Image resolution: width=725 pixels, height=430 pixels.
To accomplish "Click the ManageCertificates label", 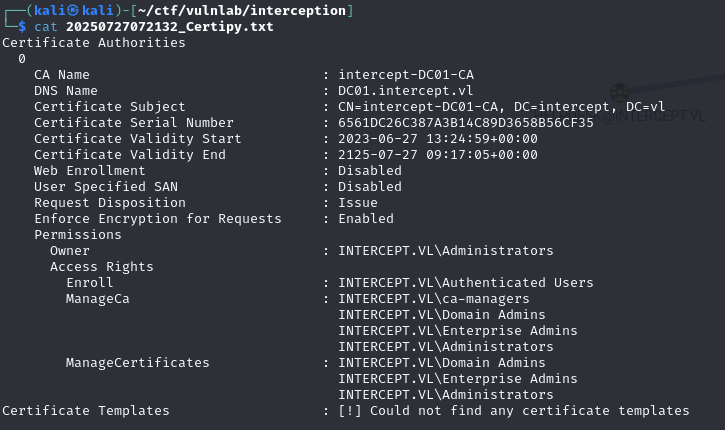I will pos(138,362).
